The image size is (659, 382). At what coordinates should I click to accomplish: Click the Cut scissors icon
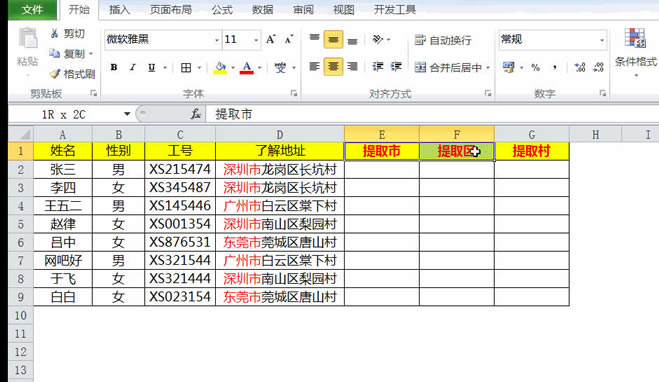[x=55, y=33]
